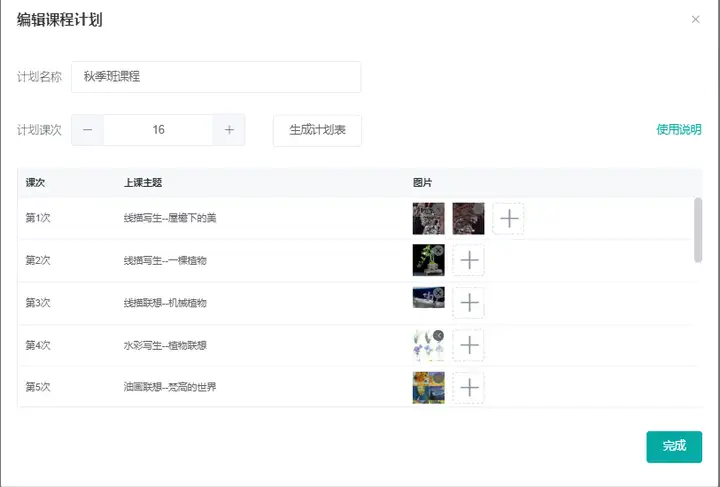Add image for 第5次 lesson
720x487 pixels.
[469, 387]
